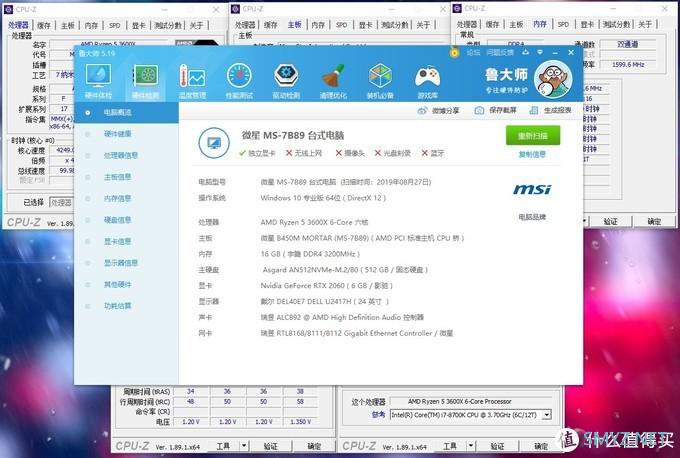Select 电脑概览 in the 鲁大师 sidebar
Image resolution: width=680 pixels, height=458 pixels.
coord(126,112)
